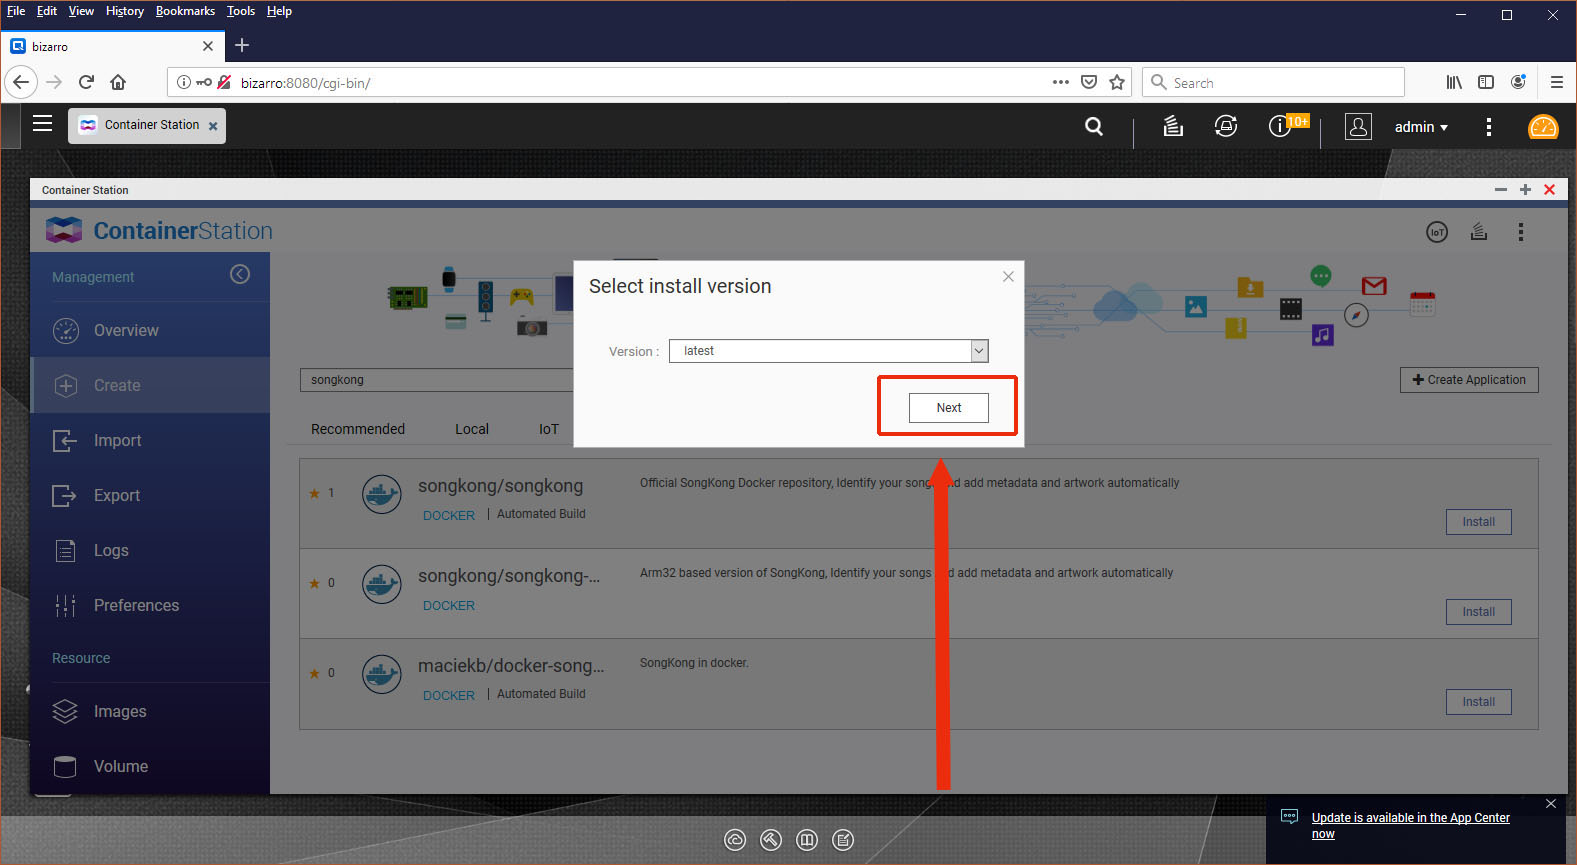Open Volume in the sidebar
Image resolution: width=1577 pixels, height=865 pixels.
pos(150,766)
